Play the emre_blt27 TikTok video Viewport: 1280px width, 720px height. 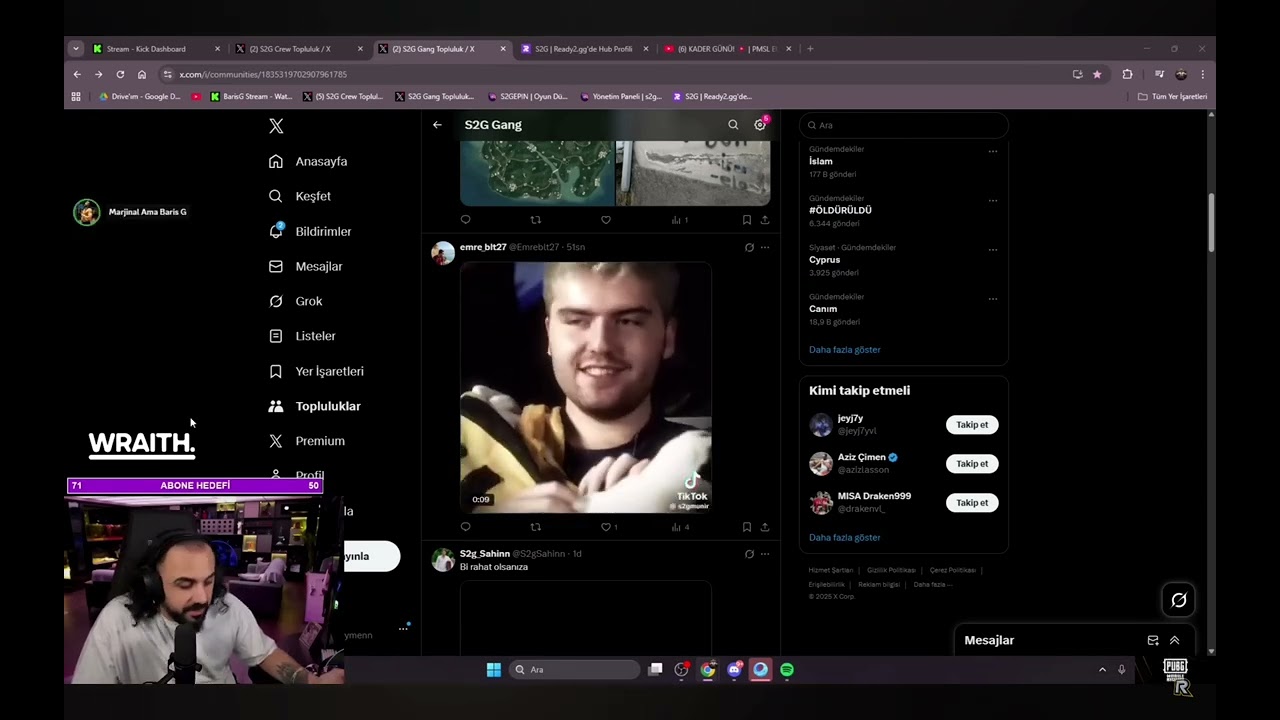pos(585,388)
